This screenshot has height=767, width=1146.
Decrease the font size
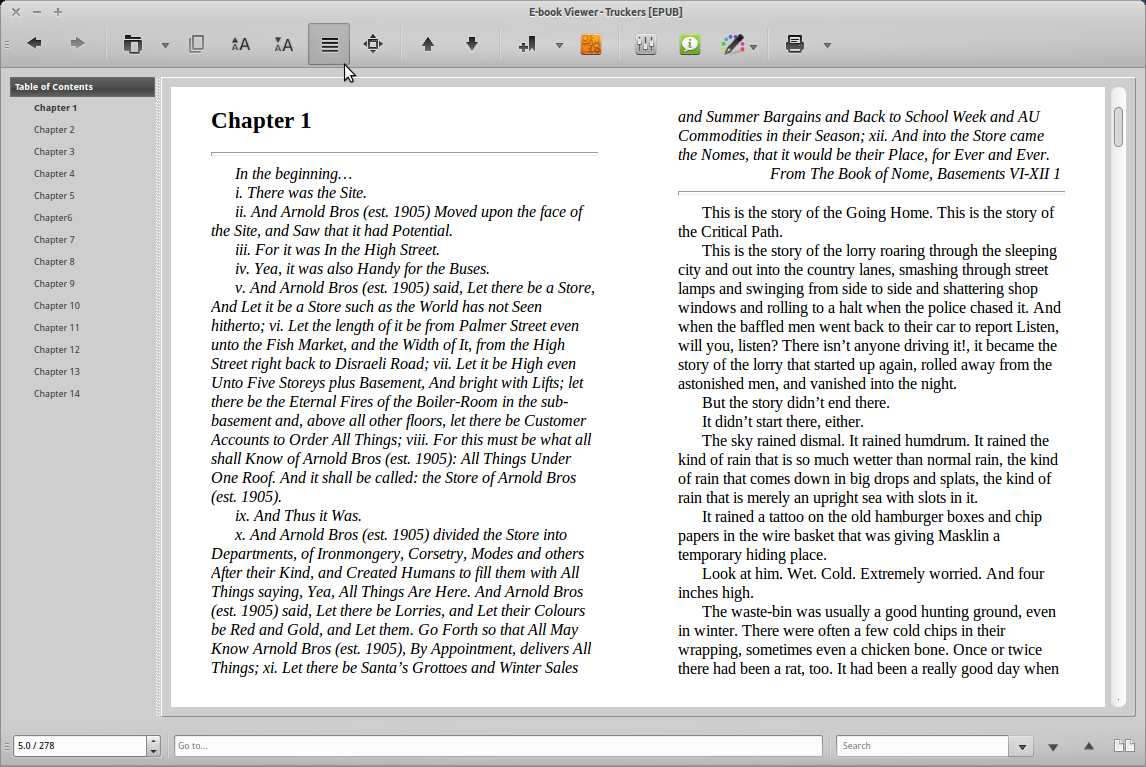point(284,44)
